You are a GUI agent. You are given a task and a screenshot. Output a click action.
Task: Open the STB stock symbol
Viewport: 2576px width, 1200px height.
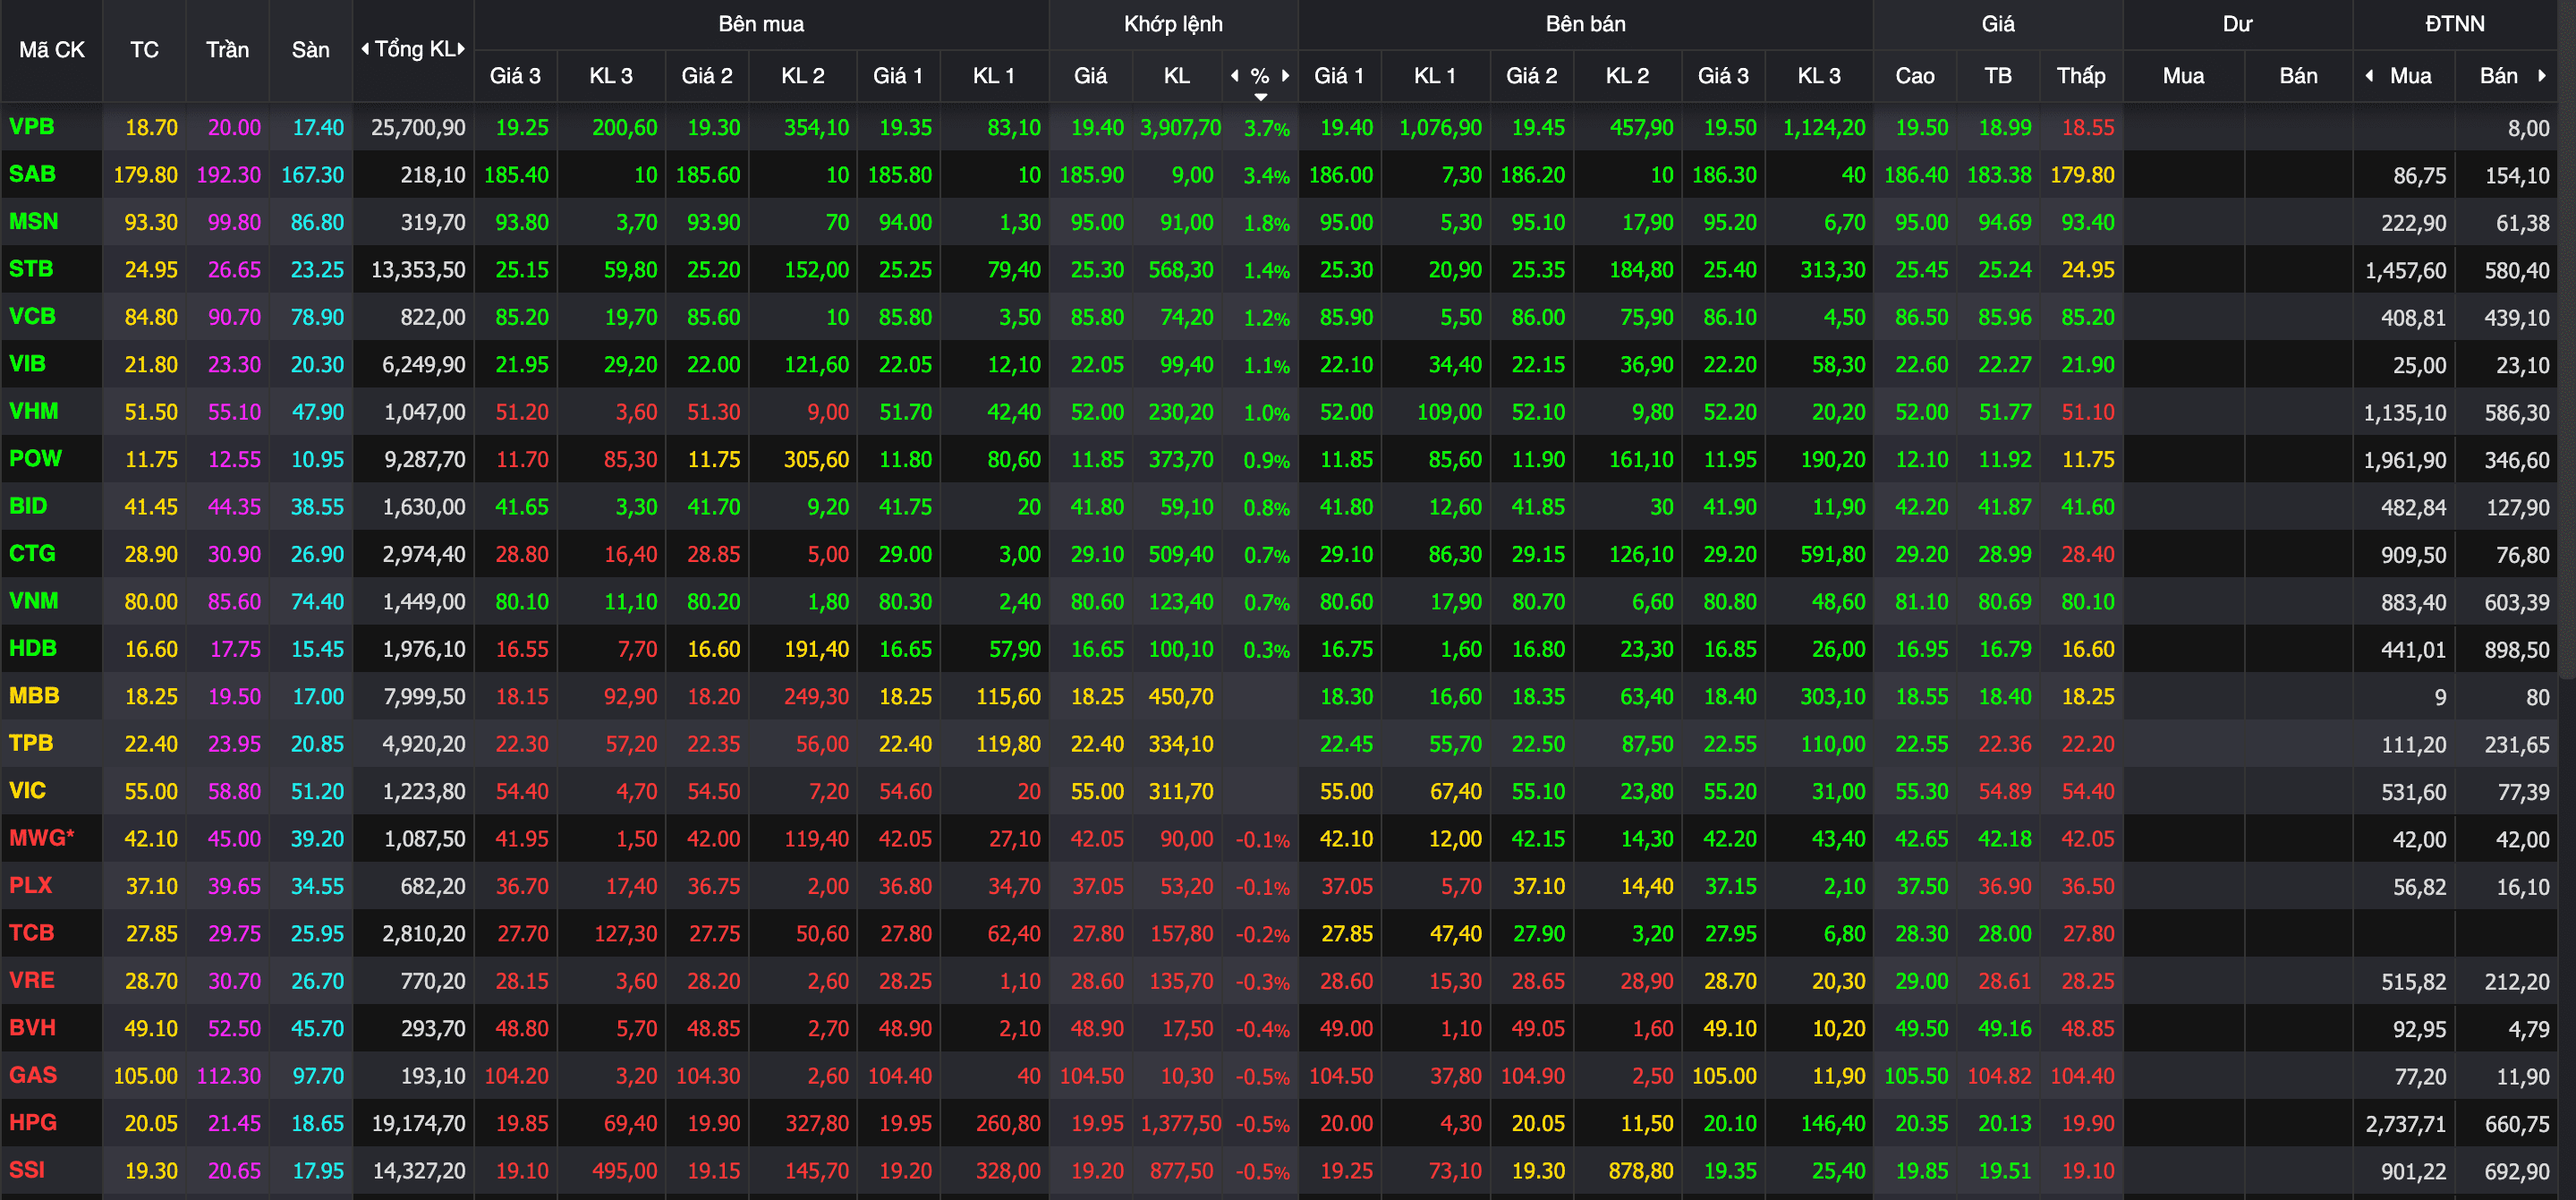(31, 269)
